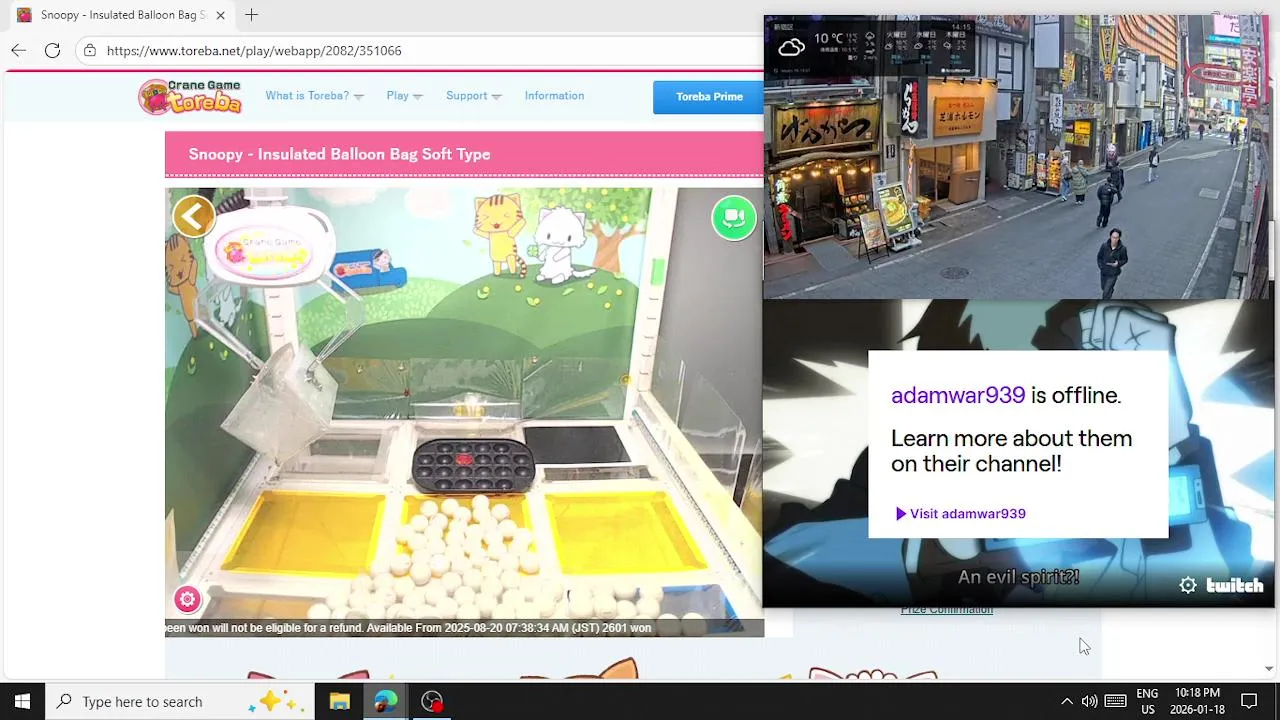The height and width of the screenshot is (720, 1280).
Task: Expand What is Toreba? menu
Action: point(314,96)
